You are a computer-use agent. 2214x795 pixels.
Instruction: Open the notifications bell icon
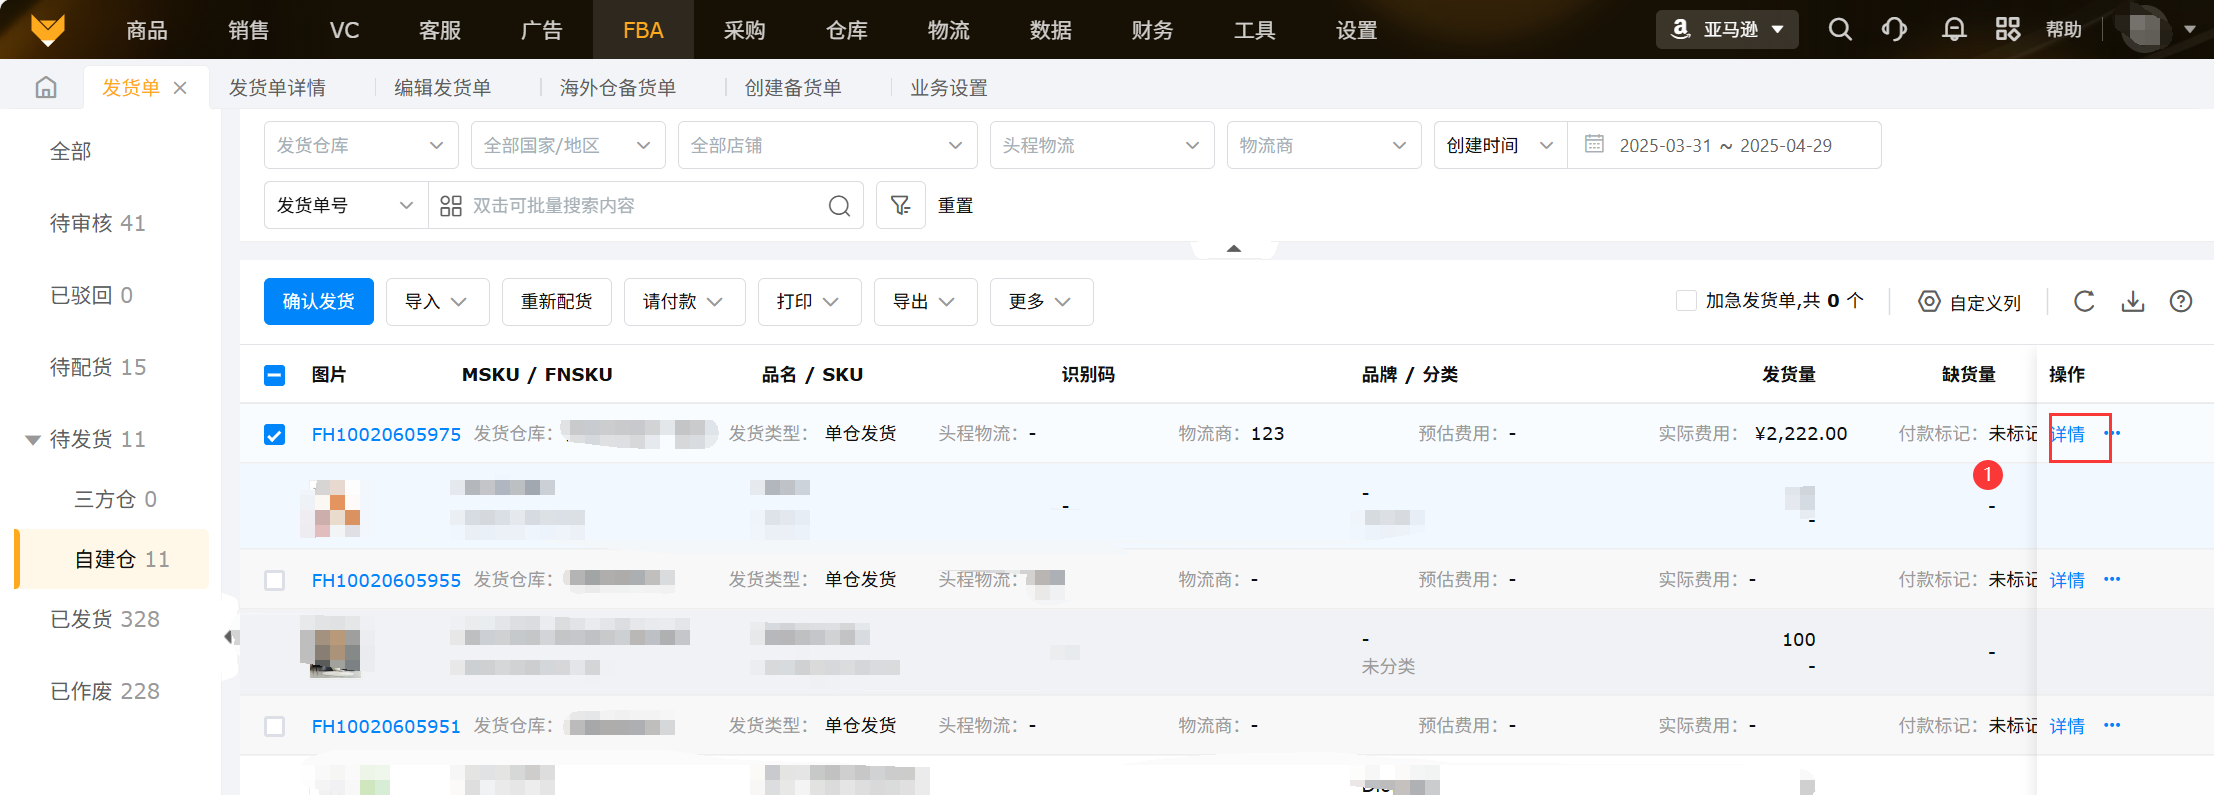click(x=1953, y=30)
